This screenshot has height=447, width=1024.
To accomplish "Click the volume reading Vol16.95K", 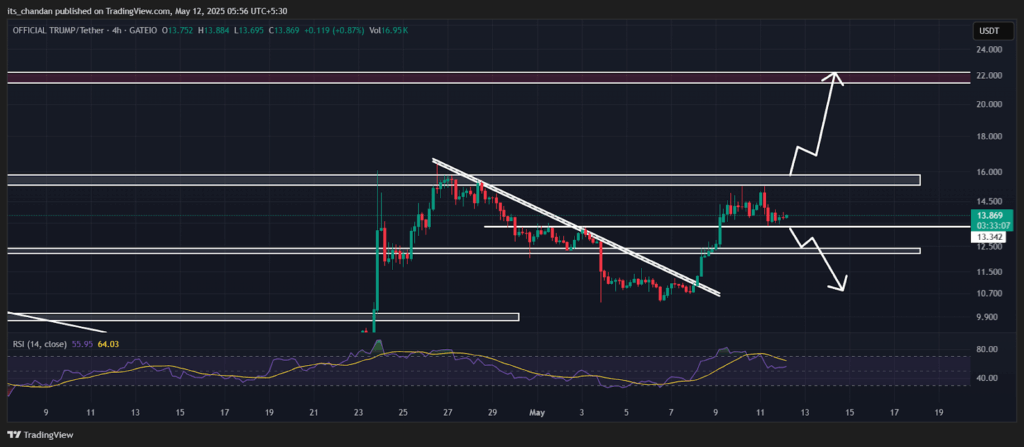I will [388, 30].
